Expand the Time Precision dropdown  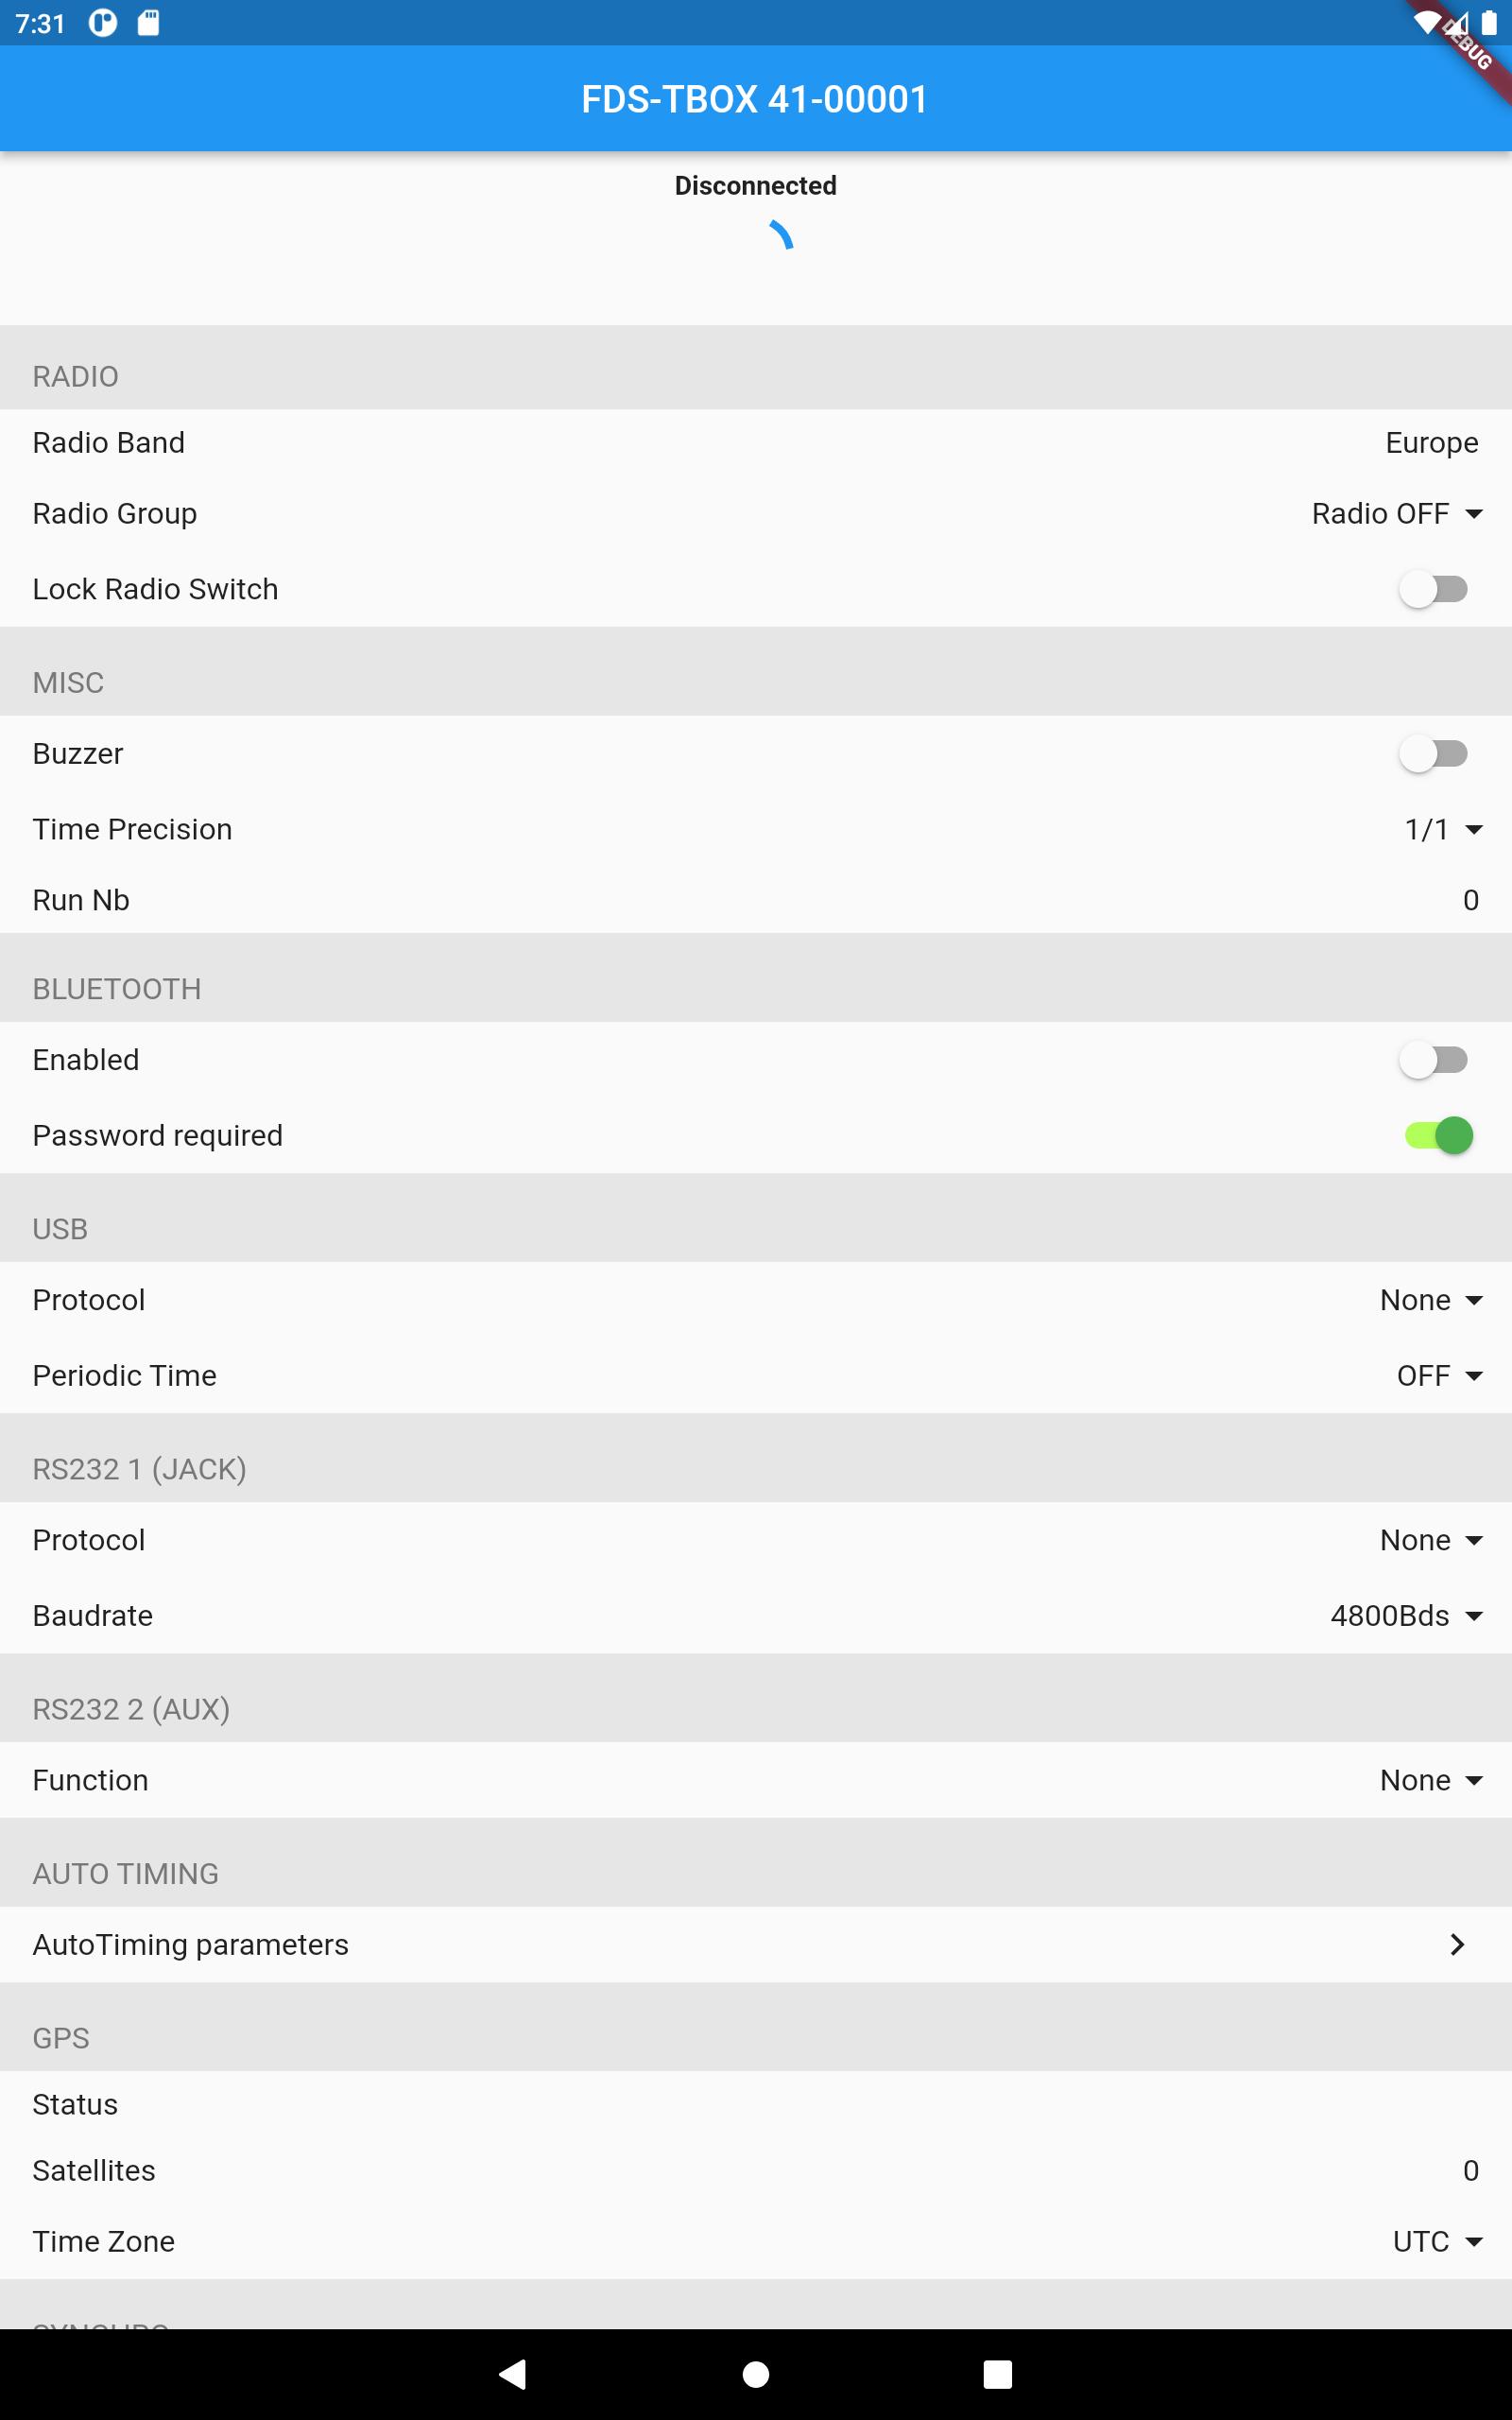coord(1443,829)
